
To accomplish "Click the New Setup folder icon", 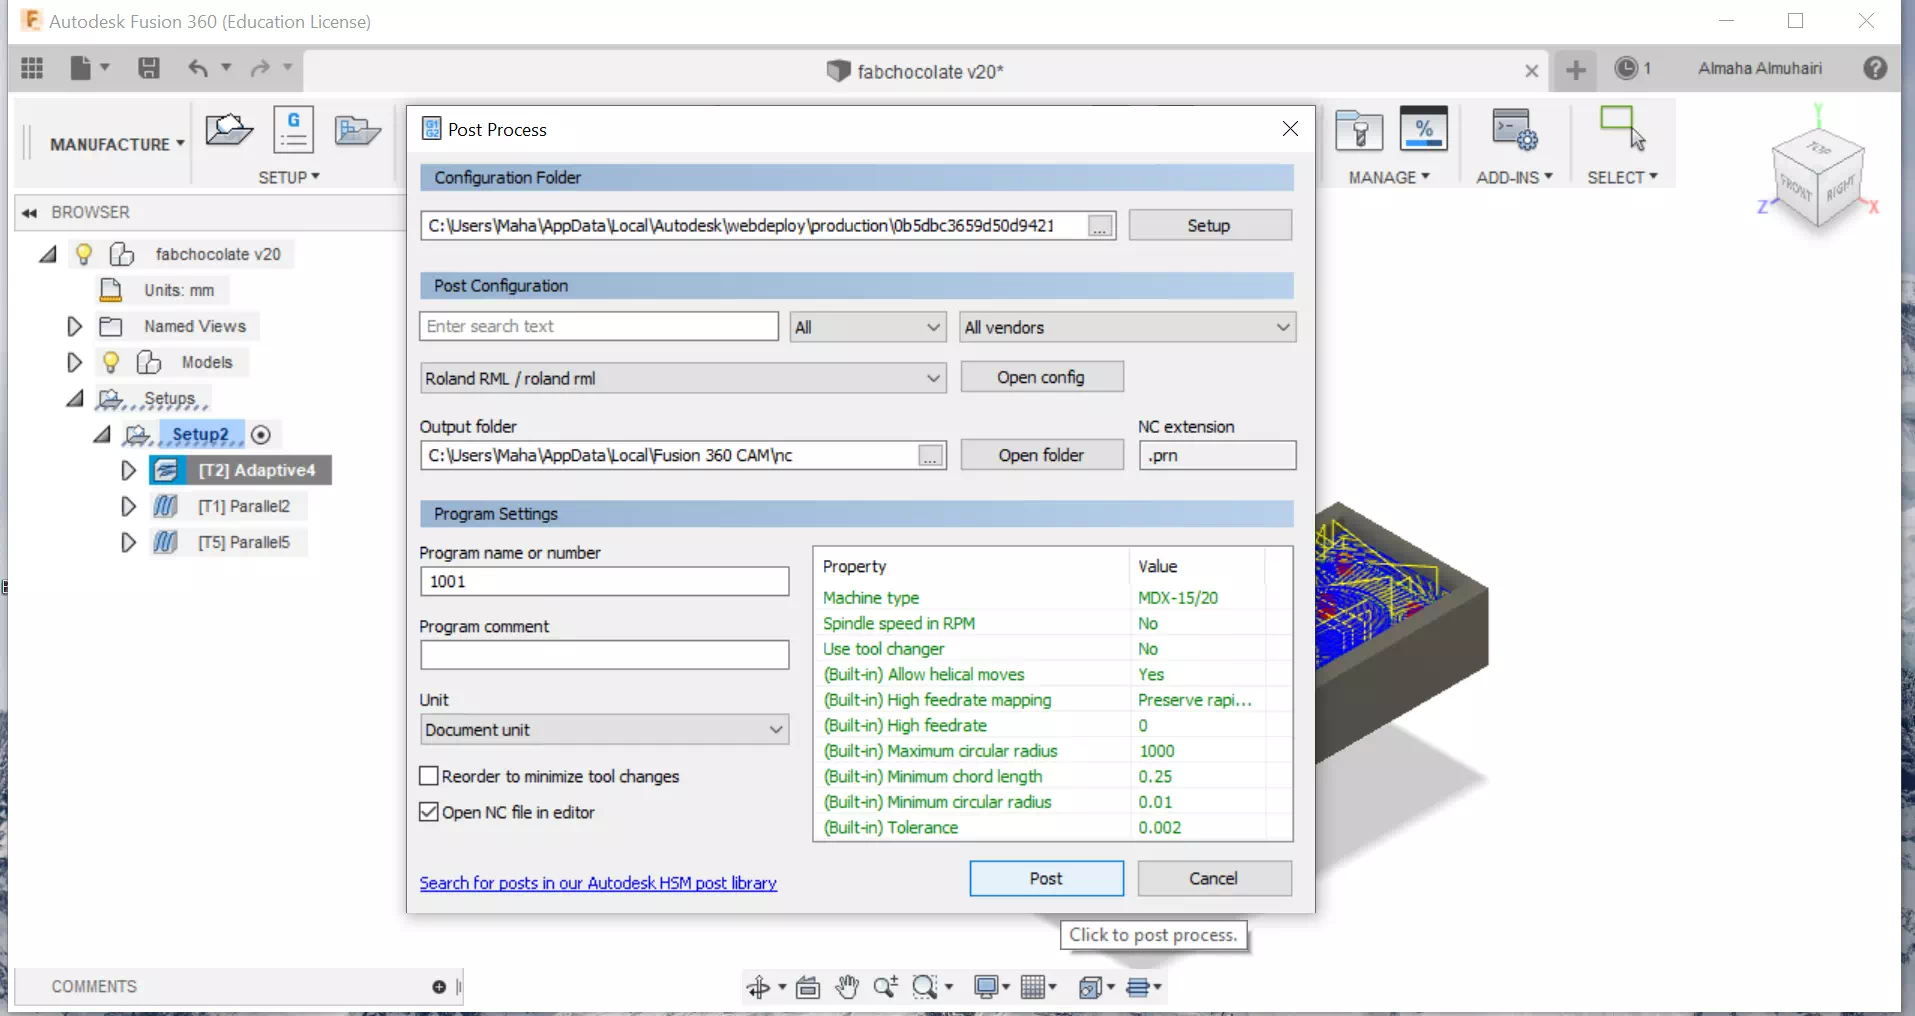I will pos(229,130).
